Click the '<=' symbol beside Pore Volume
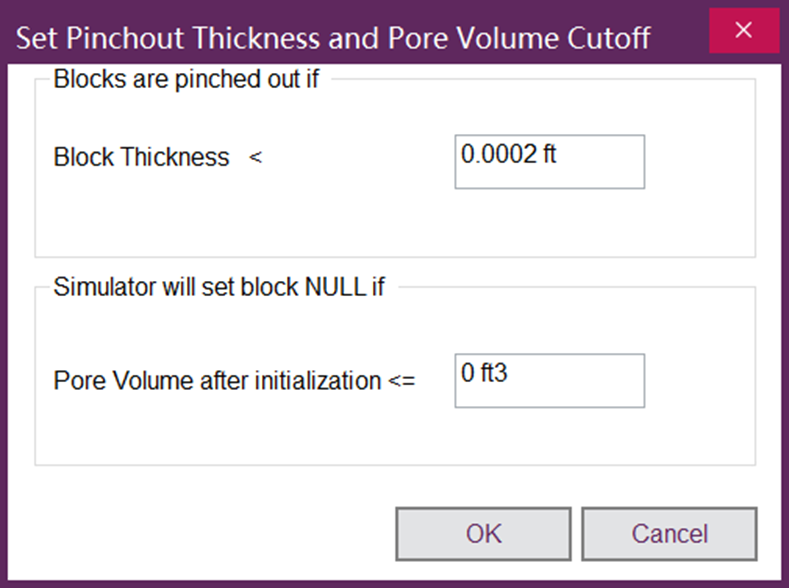 coord(401,381)
